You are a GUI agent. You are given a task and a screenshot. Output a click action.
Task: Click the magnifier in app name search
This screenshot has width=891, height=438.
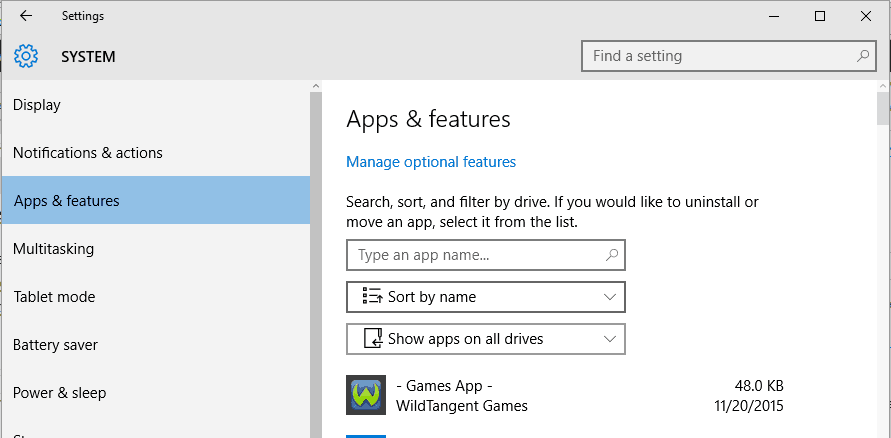point(612,255)
